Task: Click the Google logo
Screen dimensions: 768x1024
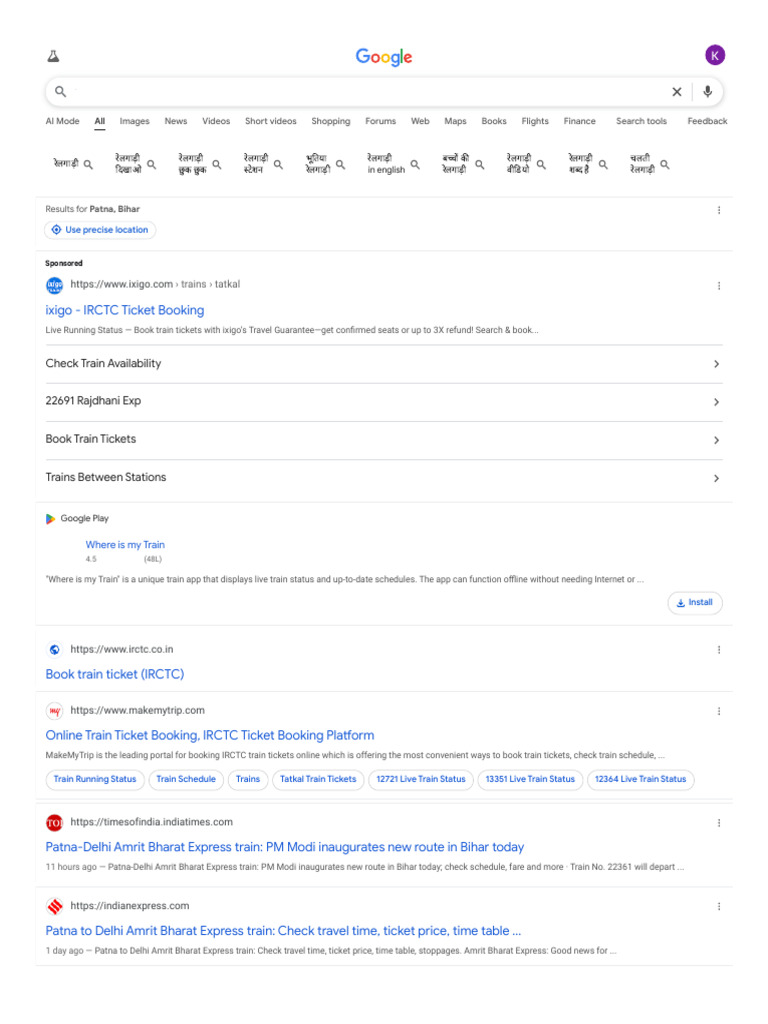Action: (x=384, y=57)
